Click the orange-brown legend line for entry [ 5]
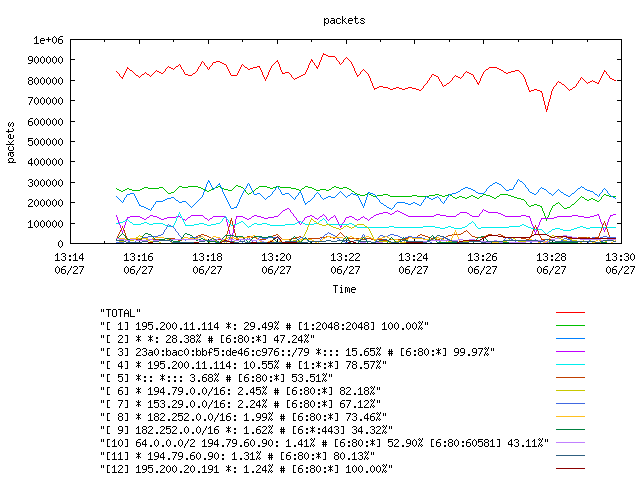Image resolution: width=640 pixels, height=480 pixels. (x=570, y=378)
